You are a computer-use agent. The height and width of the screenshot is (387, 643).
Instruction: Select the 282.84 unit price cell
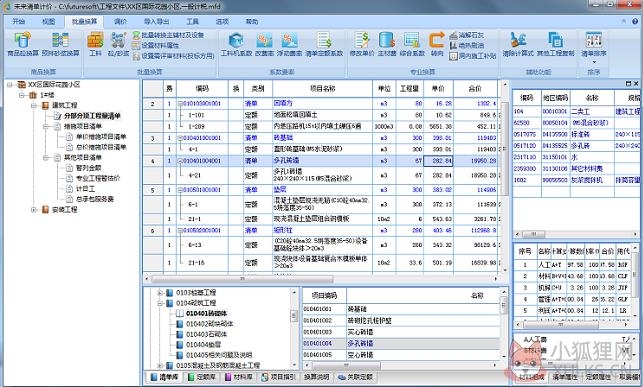438,161
